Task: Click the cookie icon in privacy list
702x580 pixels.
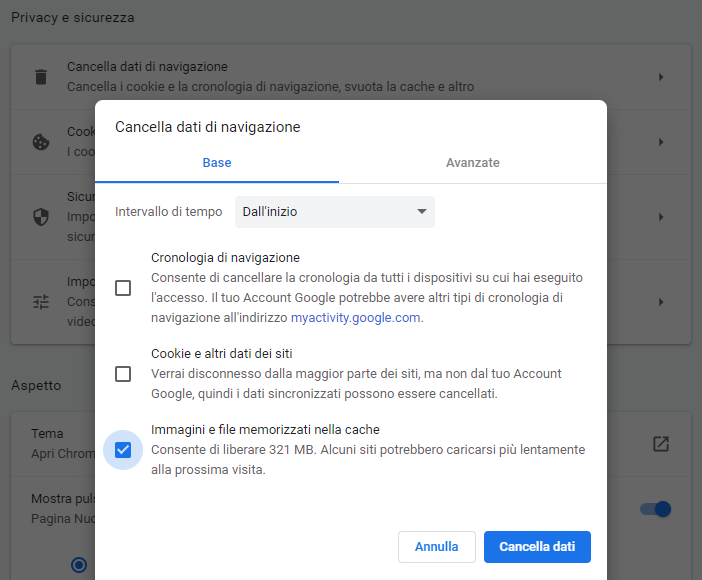Action: (41, 142)
